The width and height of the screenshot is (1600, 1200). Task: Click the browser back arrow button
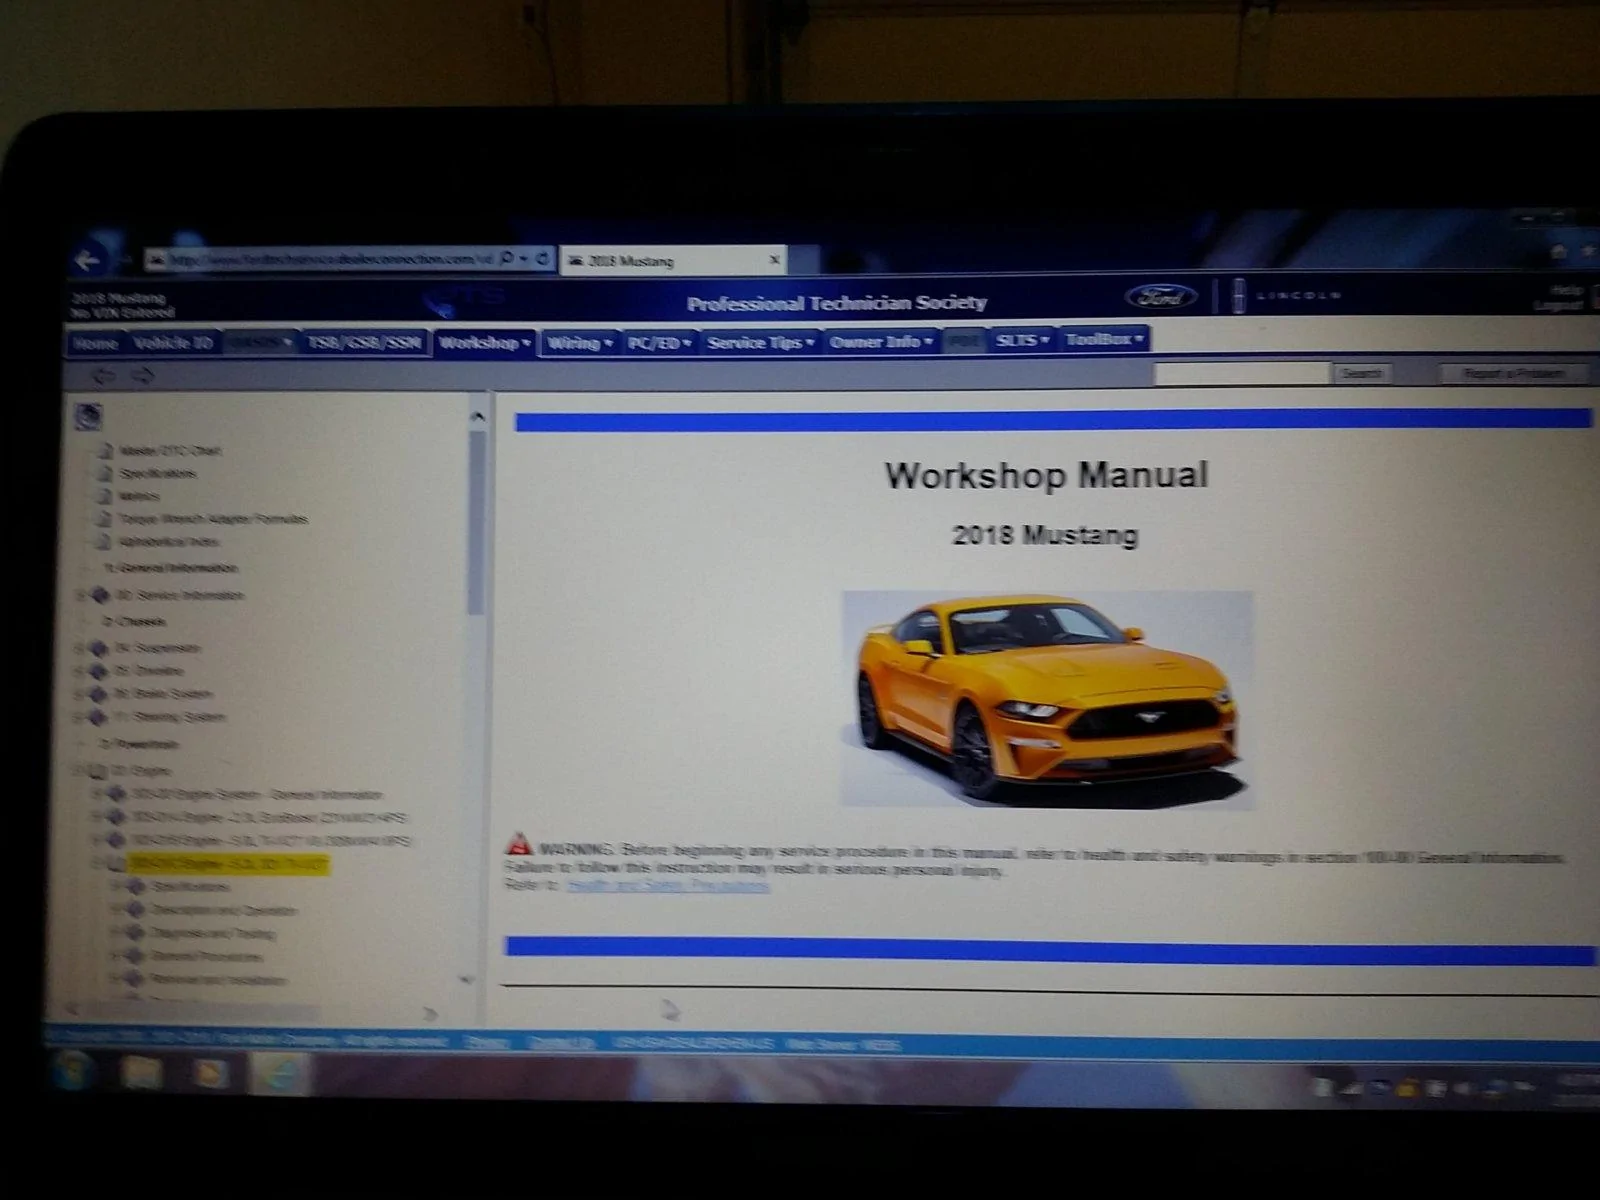(88, 261)
